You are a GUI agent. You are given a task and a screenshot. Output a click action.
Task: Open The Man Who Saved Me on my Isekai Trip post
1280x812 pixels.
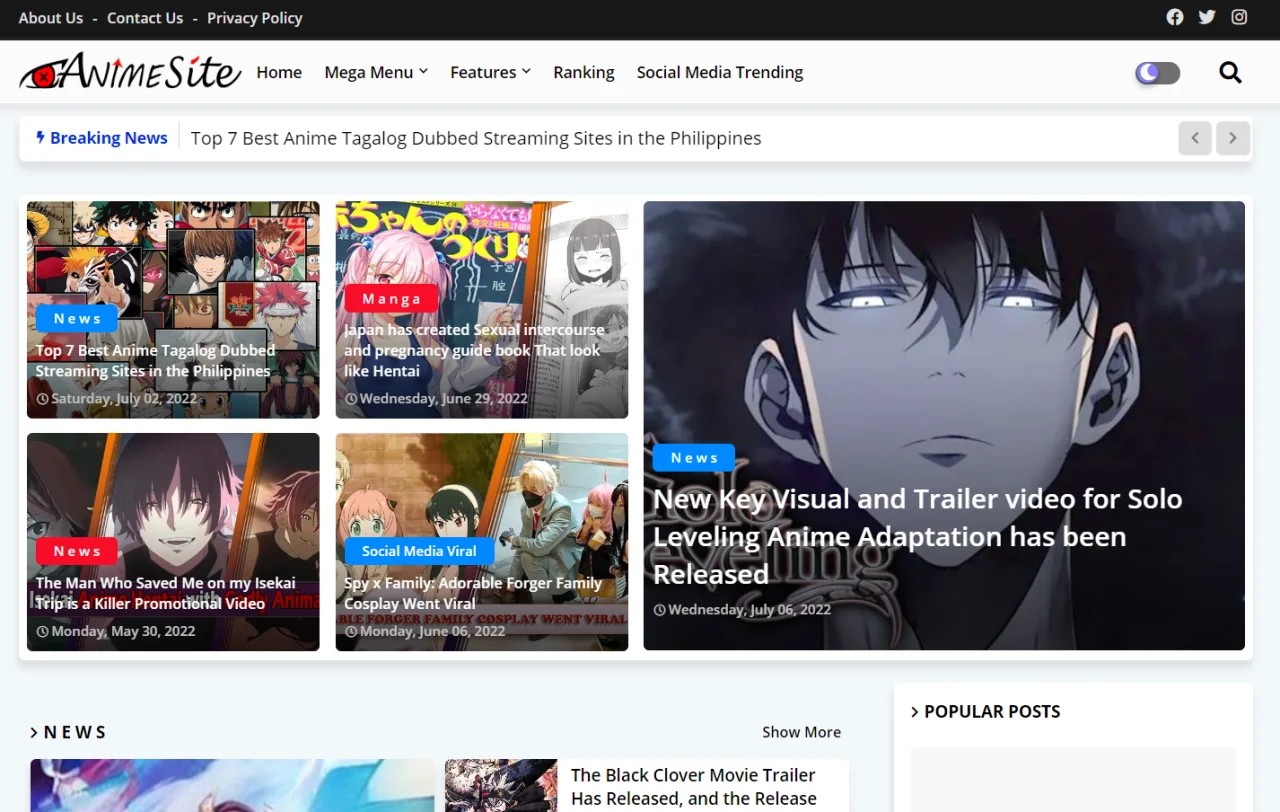pyautogui.click(x=166, y=593)
